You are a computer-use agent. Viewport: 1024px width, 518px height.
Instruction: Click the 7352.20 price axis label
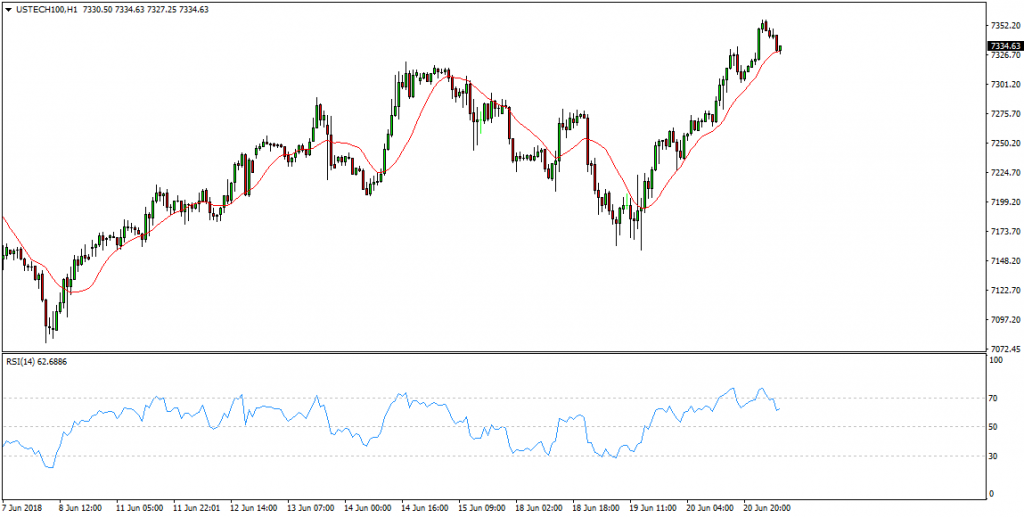pos(1001,26)
